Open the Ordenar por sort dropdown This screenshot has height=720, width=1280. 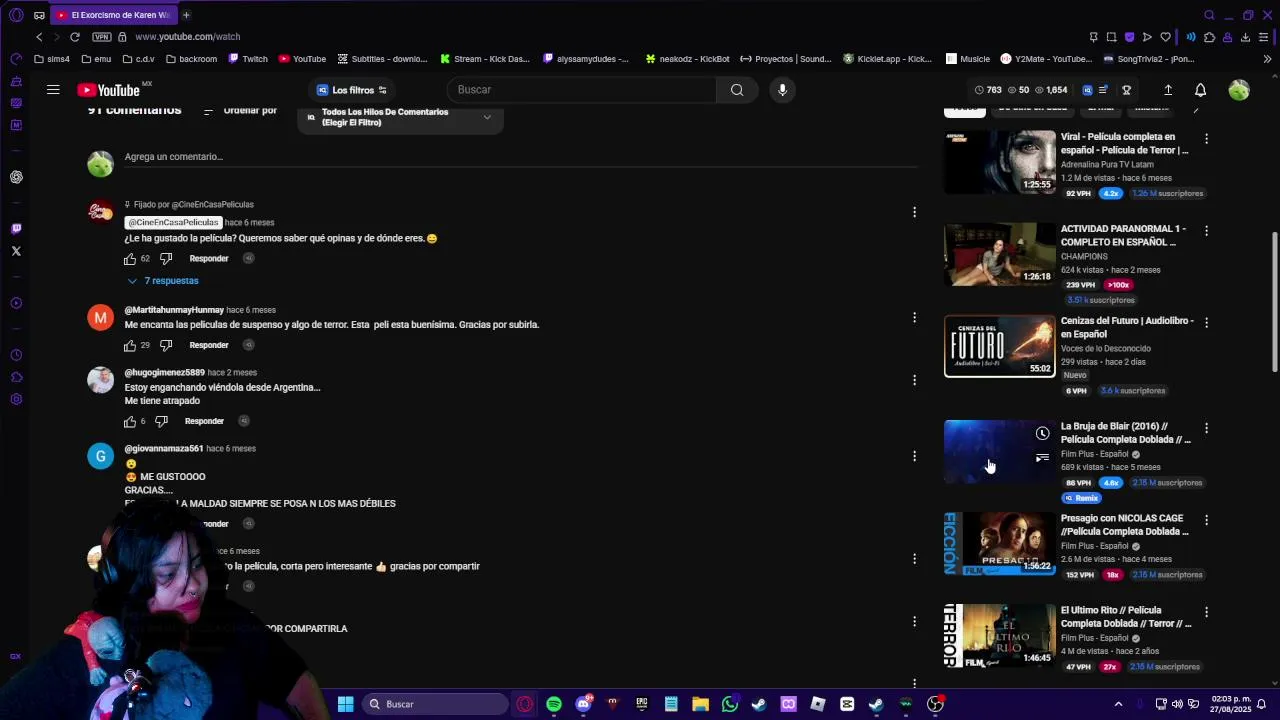coord(240,111)
